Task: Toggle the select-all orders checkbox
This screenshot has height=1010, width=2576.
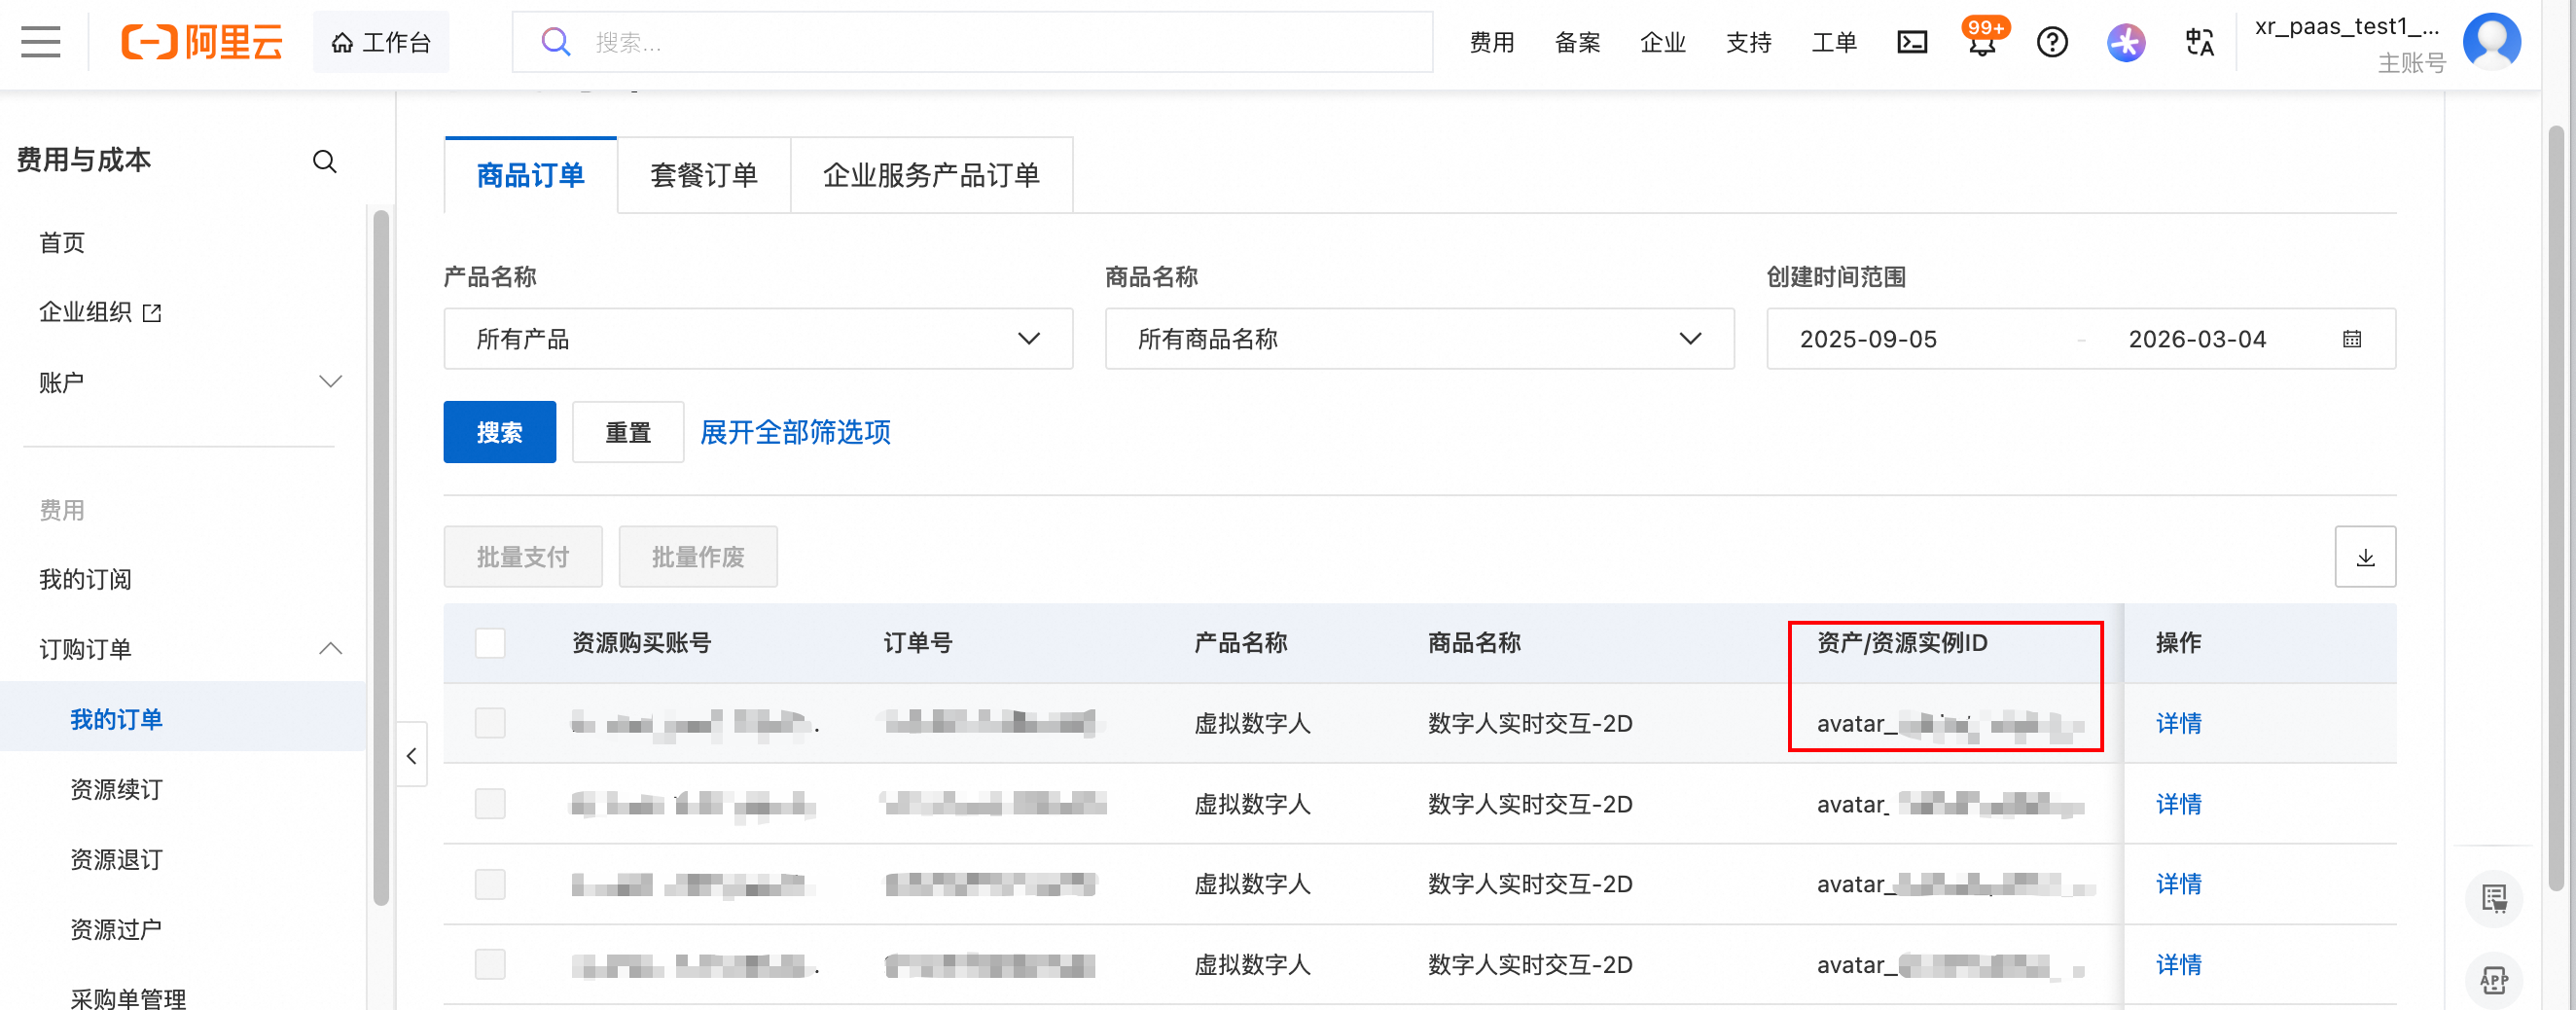Action: [490, 643]
